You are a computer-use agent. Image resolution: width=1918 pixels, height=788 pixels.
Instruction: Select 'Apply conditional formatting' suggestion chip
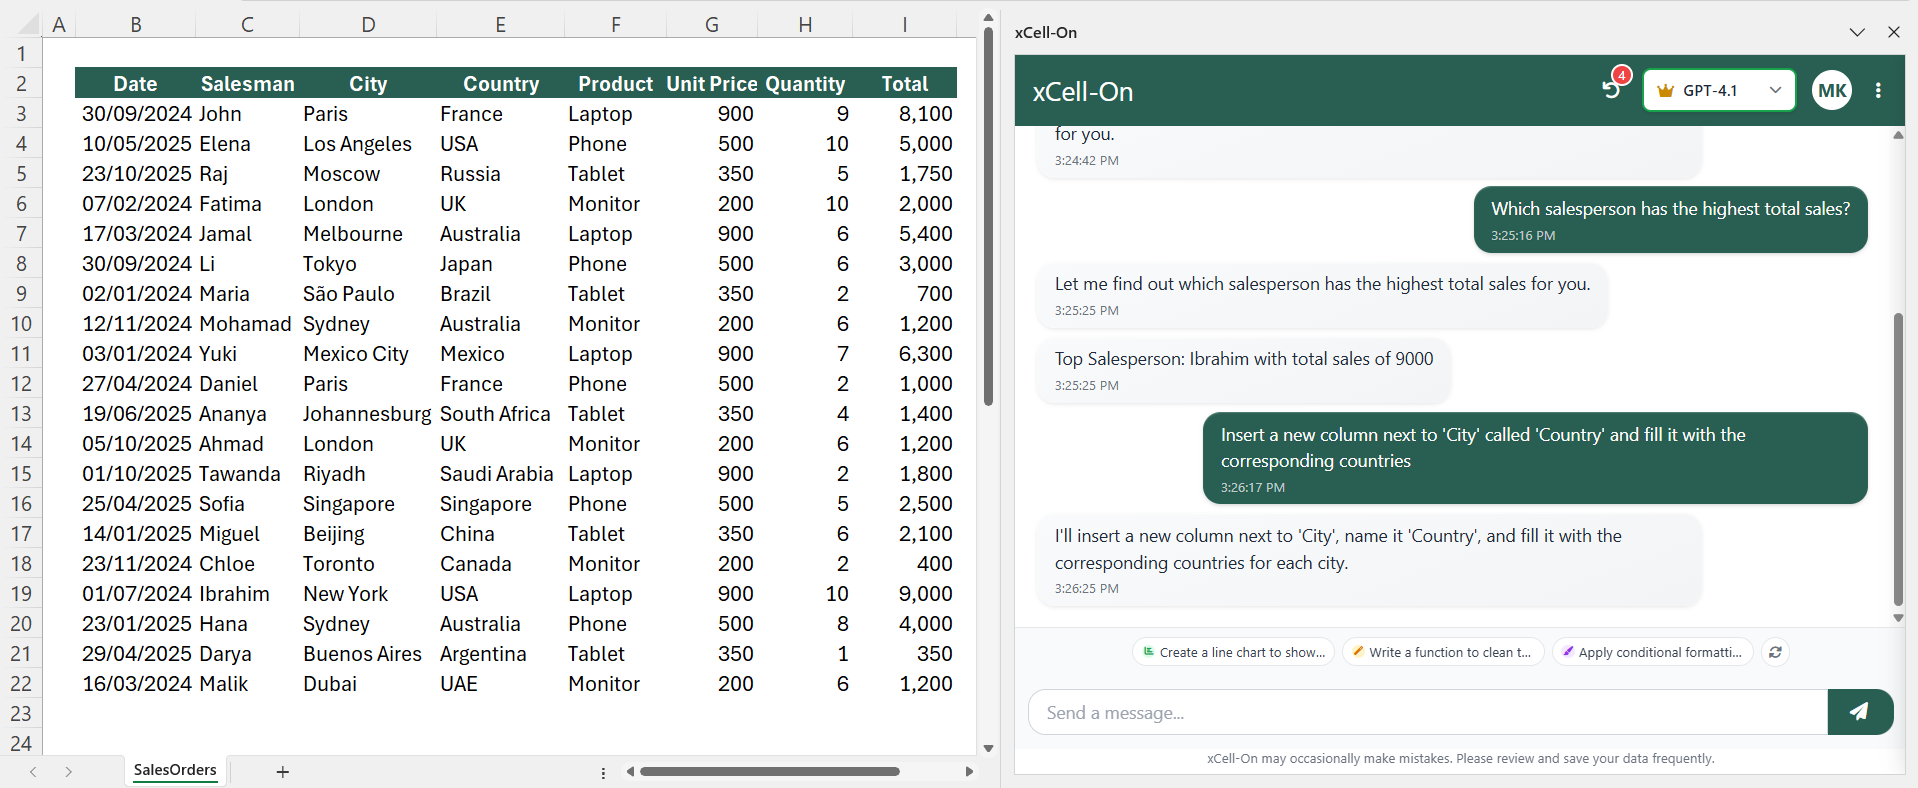[1652, 652]
